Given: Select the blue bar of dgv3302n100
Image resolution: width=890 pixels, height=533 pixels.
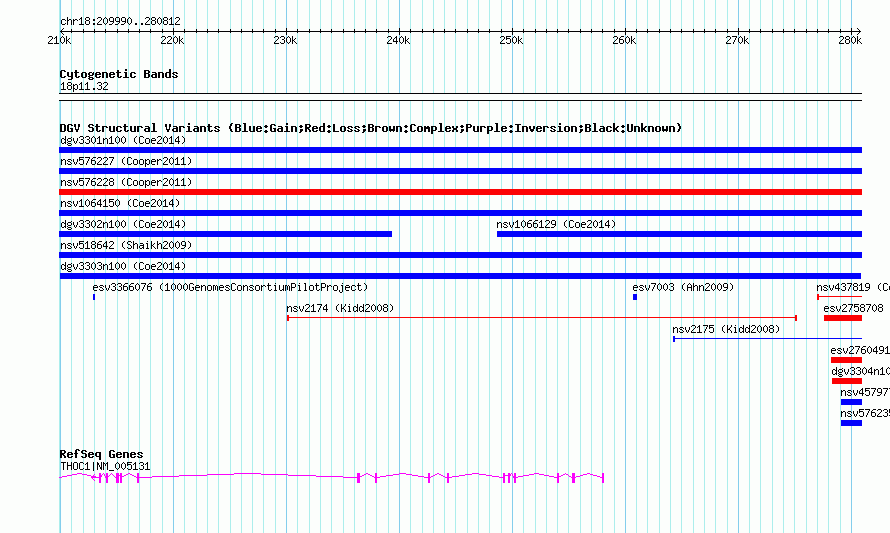Looking at the screenshot, I should click(225, 234).
